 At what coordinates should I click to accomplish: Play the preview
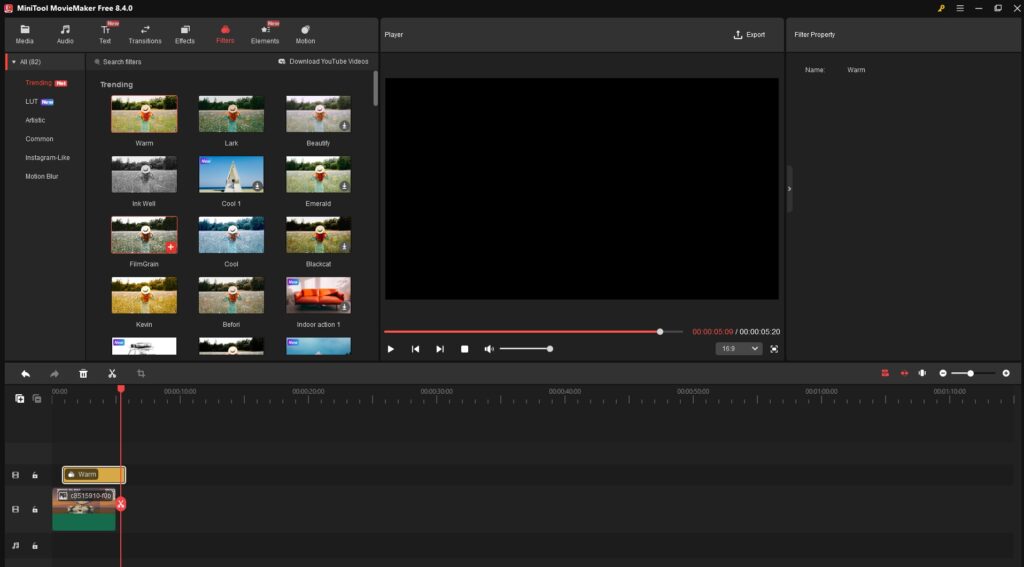[391, 349]
